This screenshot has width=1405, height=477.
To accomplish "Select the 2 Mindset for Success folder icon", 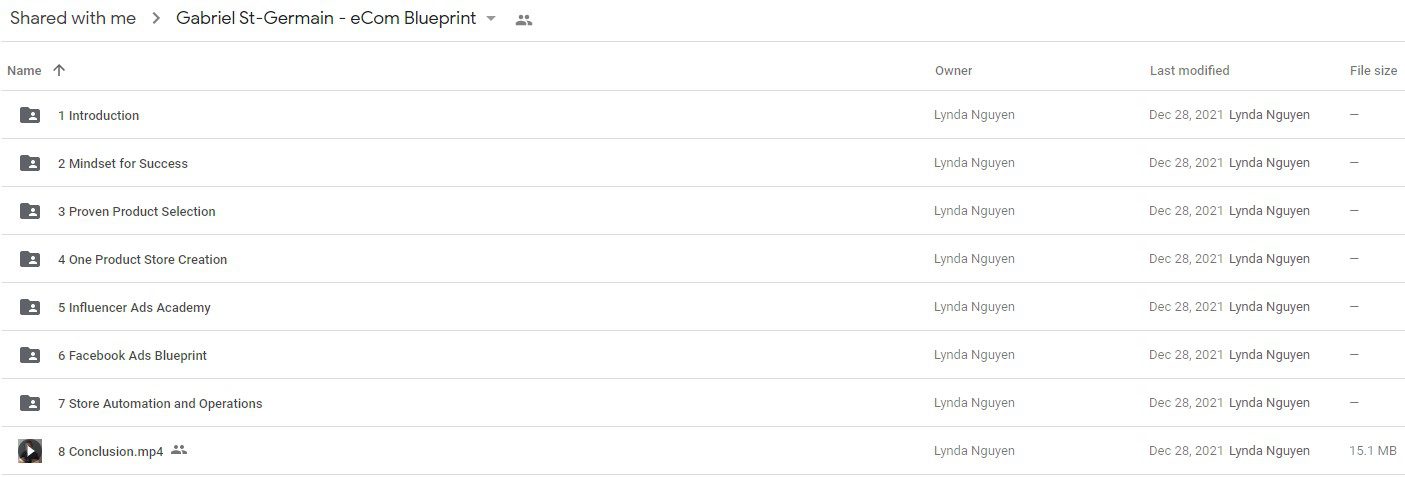I will [30, 163].
